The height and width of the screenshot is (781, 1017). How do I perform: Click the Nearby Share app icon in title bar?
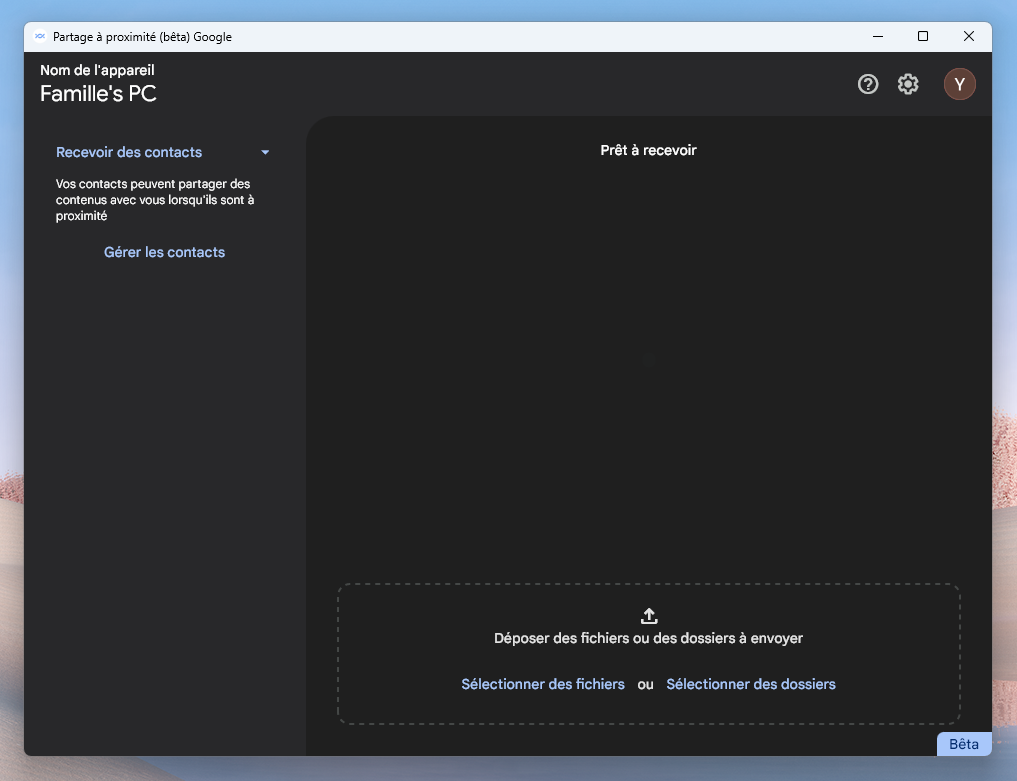(x=40, y=37)
